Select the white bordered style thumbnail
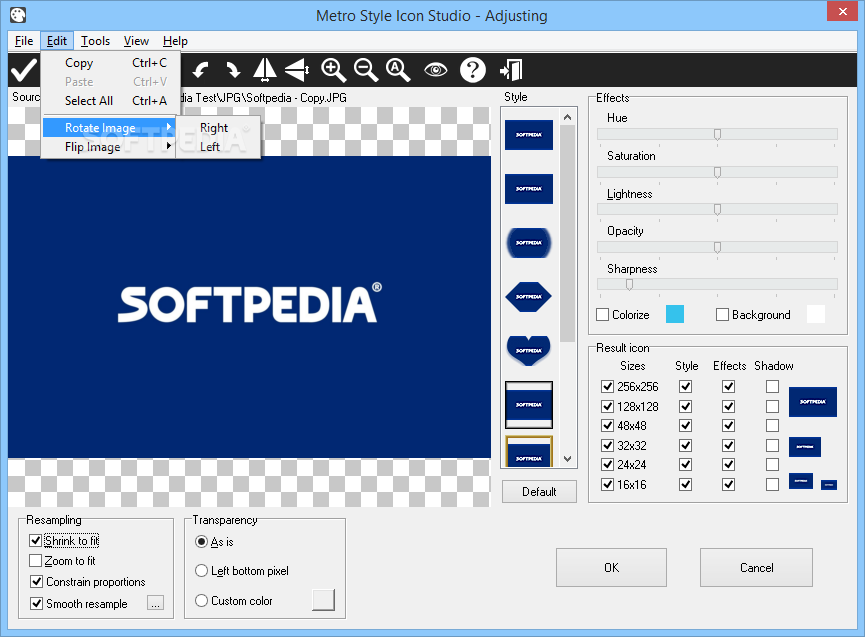Screen dimensions: 865x637 pyautogui.click(x=528, y=405)
